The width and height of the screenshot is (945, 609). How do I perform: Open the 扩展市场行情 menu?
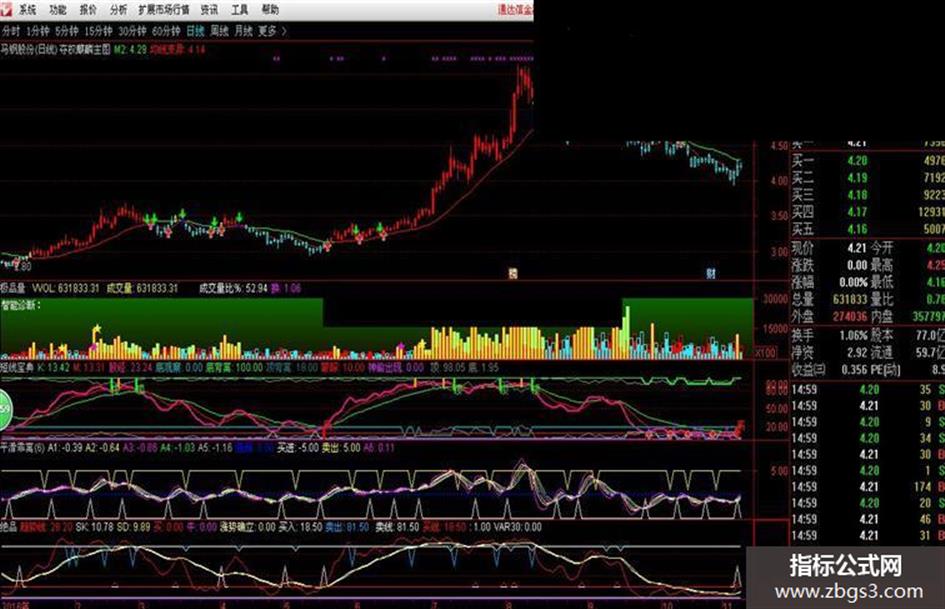click(x=163, y=10)
